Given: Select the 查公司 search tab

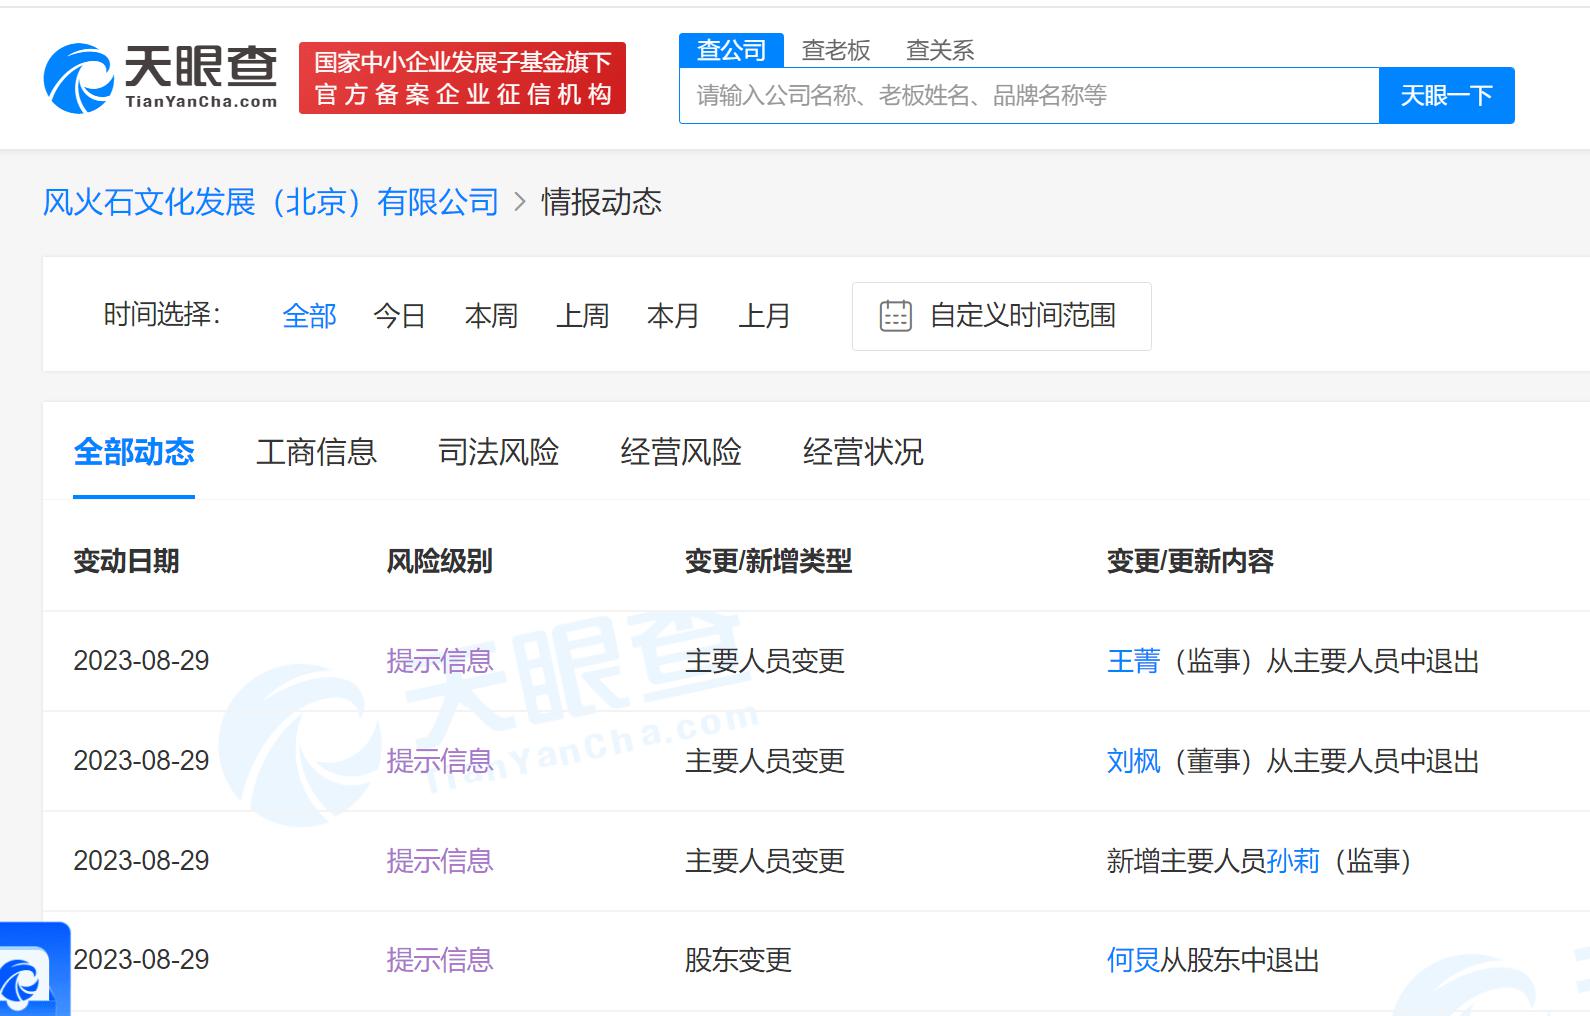Looking at the screenshot, I should click(x=731, y=50).
